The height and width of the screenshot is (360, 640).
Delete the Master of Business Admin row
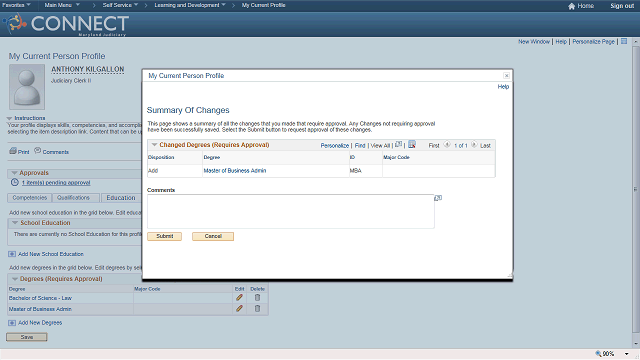[257, 309]
